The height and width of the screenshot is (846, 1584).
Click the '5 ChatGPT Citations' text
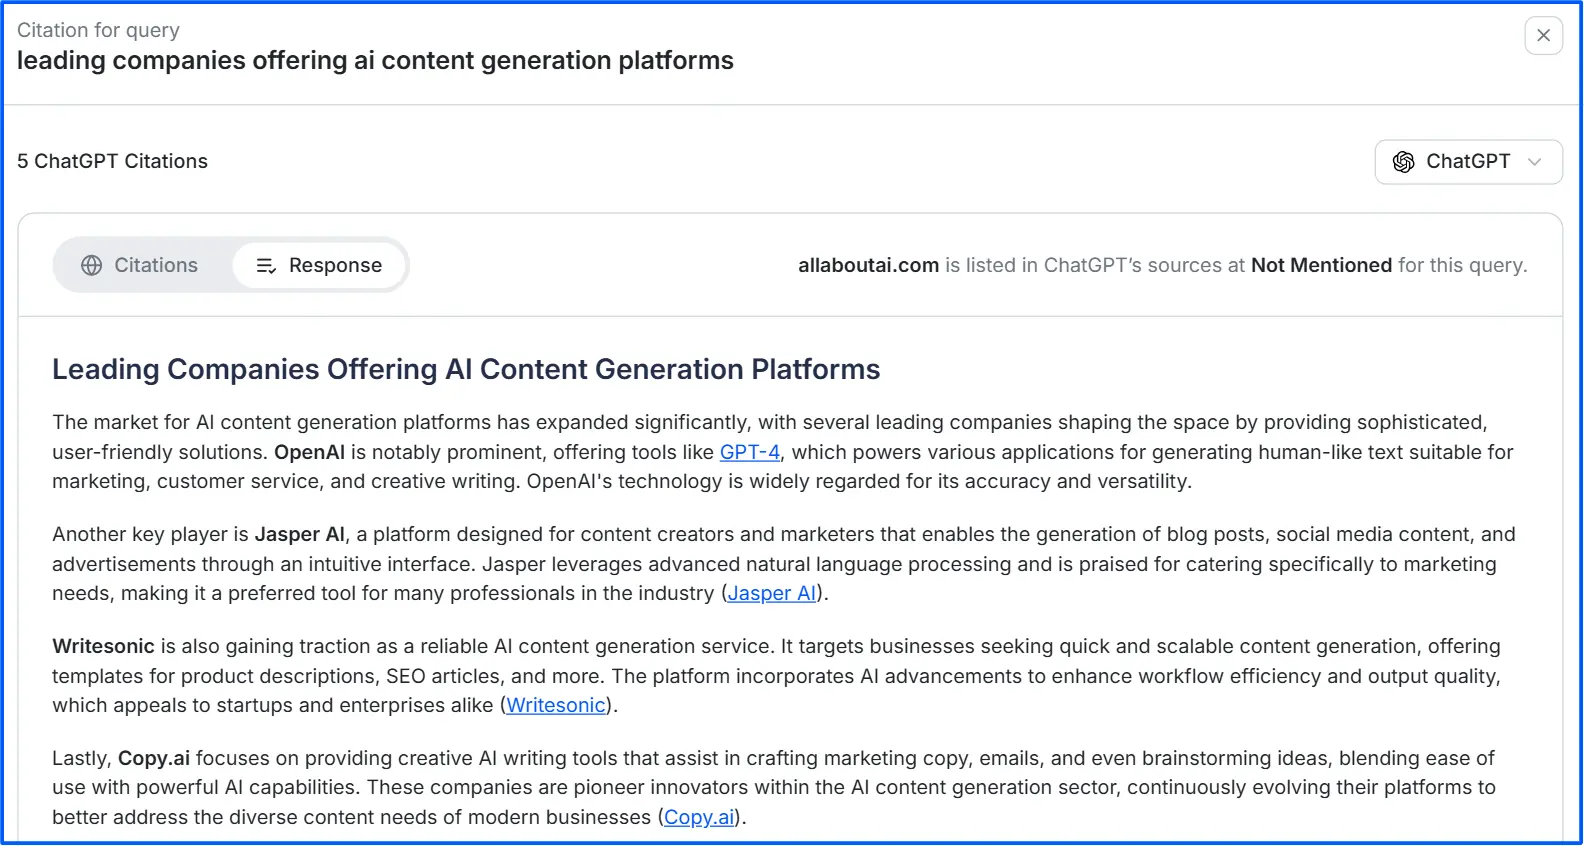point(112,161)
